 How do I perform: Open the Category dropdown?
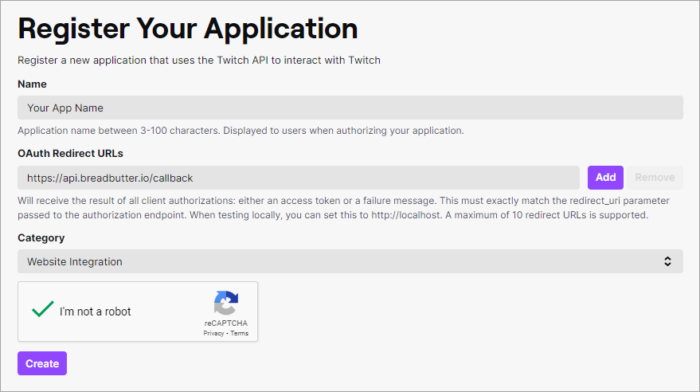coord(350,261)
